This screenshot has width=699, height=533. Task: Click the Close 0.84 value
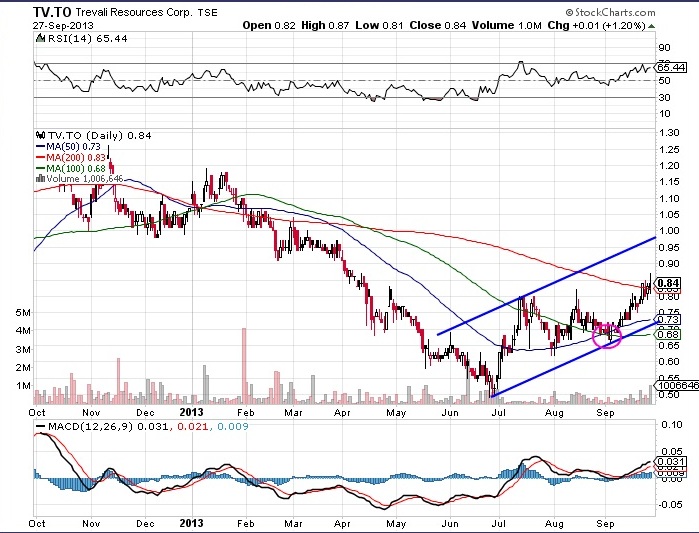coord(438,25)
